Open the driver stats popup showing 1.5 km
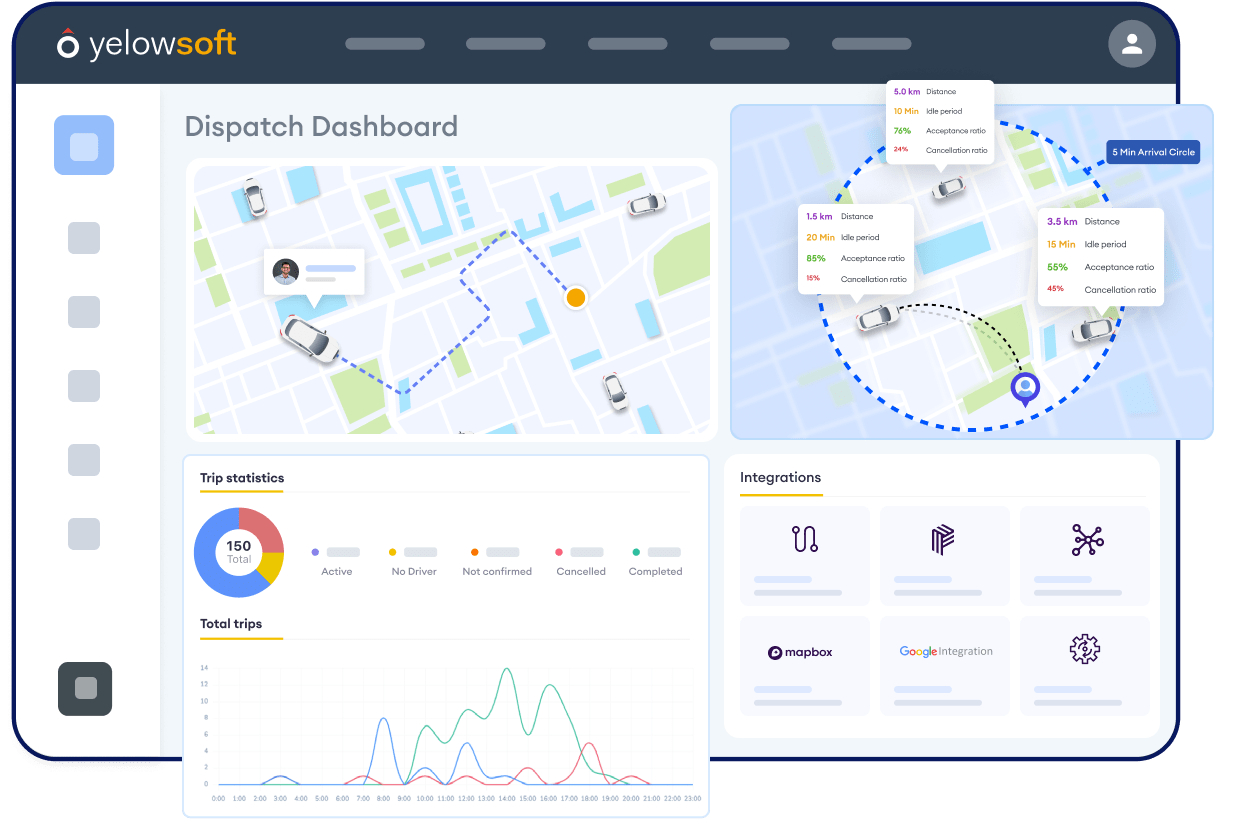The width and height of the screenshot is (1238, 824). (856, 248)
